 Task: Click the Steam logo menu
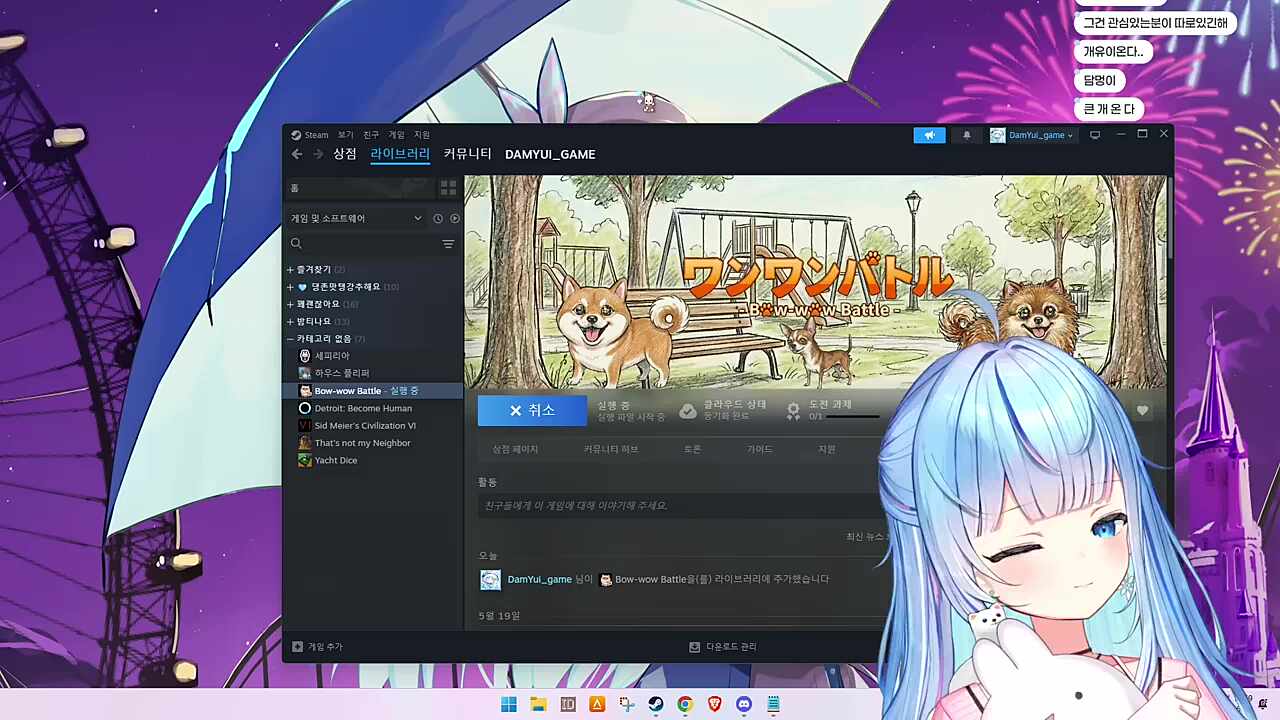tap(310, 135)
